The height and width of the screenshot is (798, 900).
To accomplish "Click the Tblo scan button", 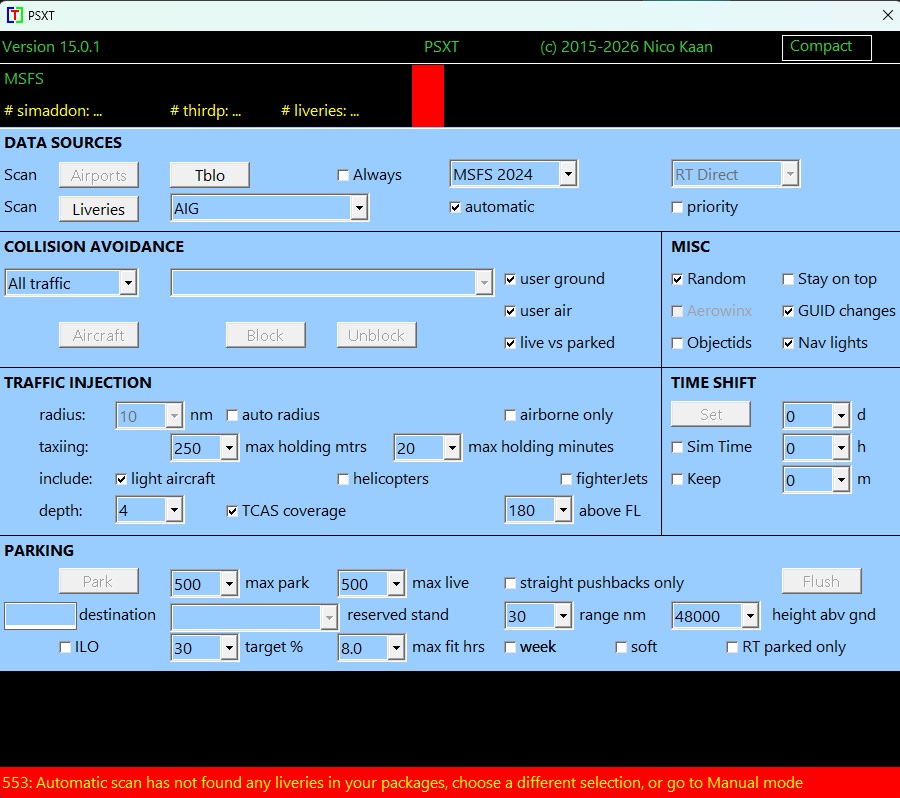I will coord(210,175).
